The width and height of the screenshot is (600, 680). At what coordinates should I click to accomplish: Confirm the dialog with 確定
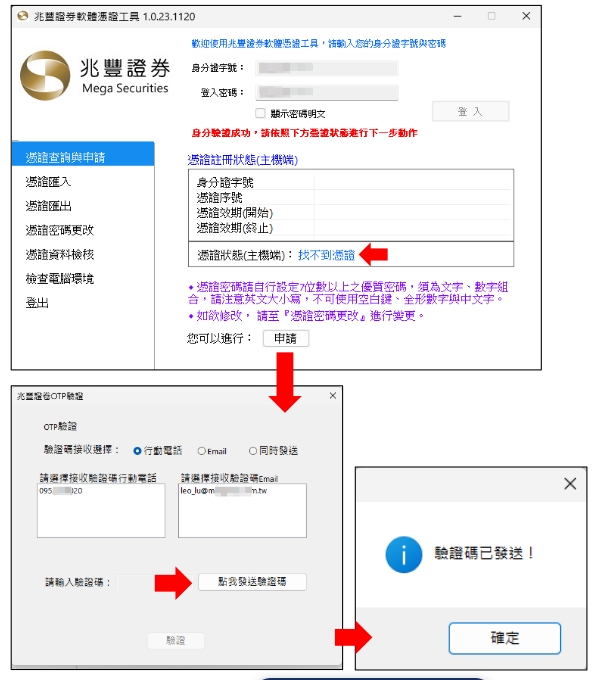click(504, 638)
